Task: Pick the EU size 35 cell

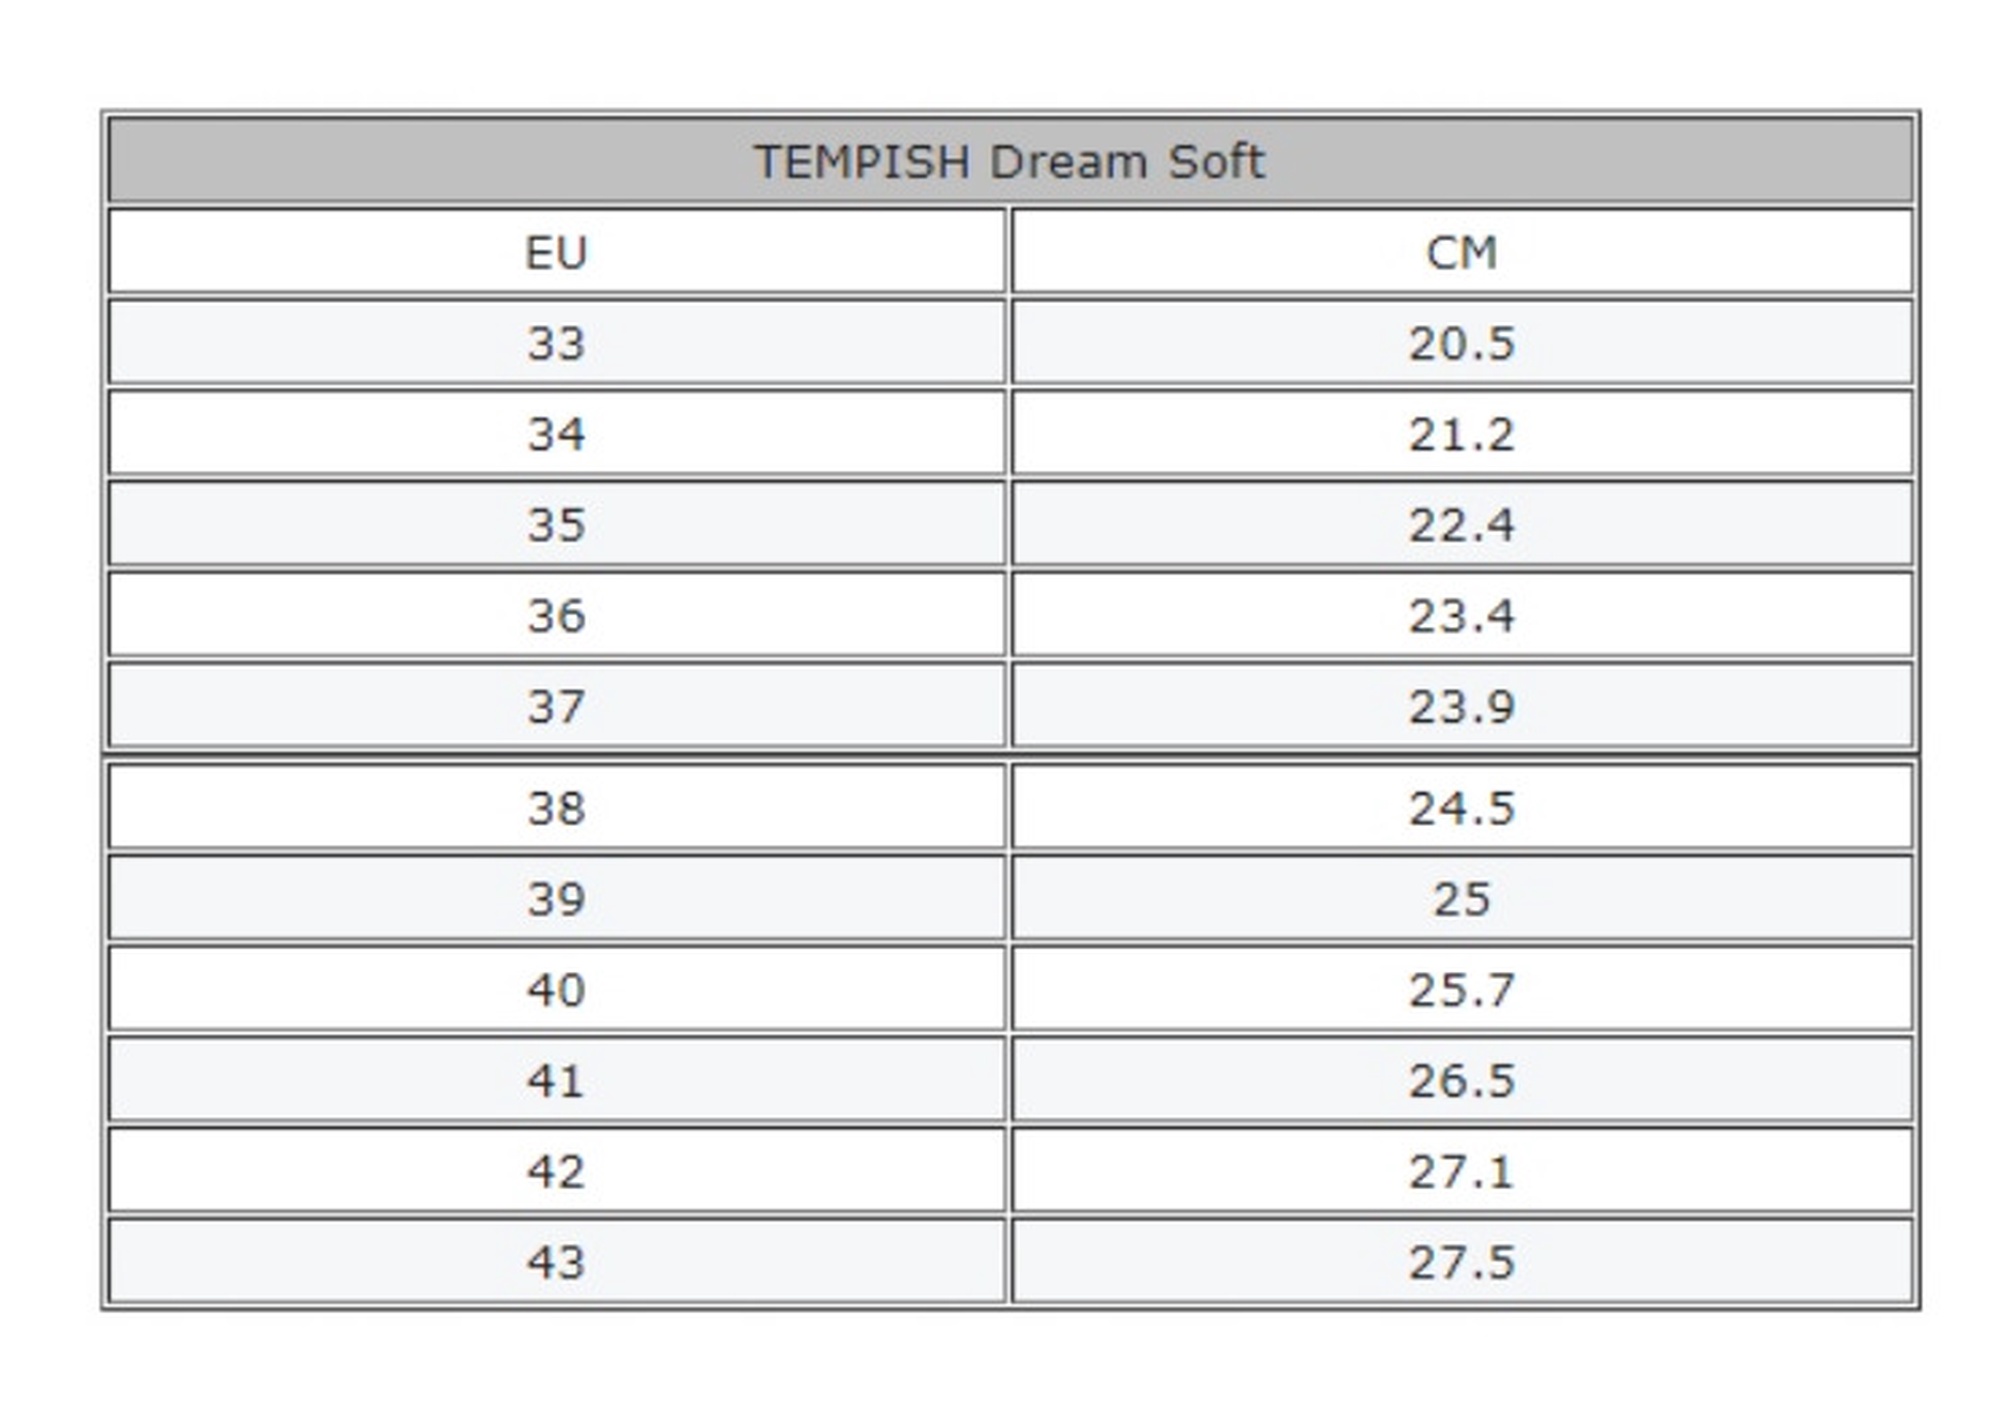Action: 556,525
